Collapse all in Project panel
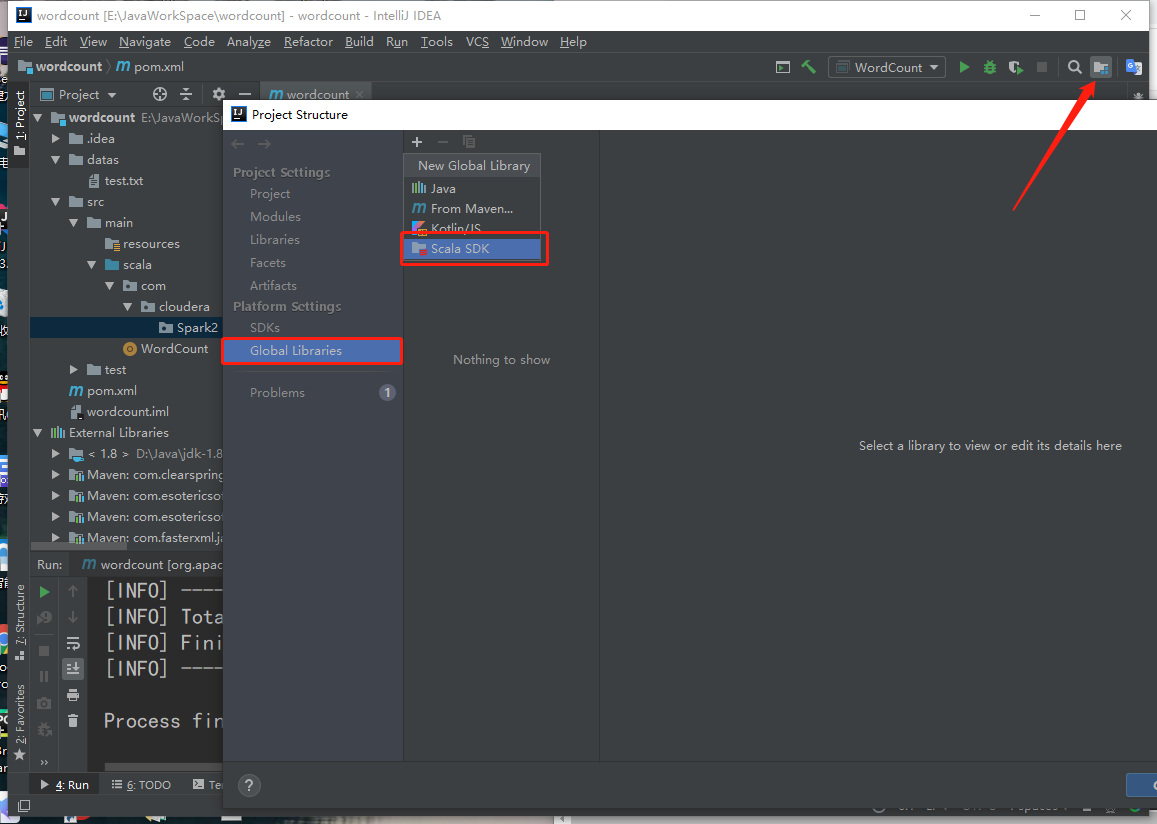This screenshot has height=824, width=1157. coord(186,94)
